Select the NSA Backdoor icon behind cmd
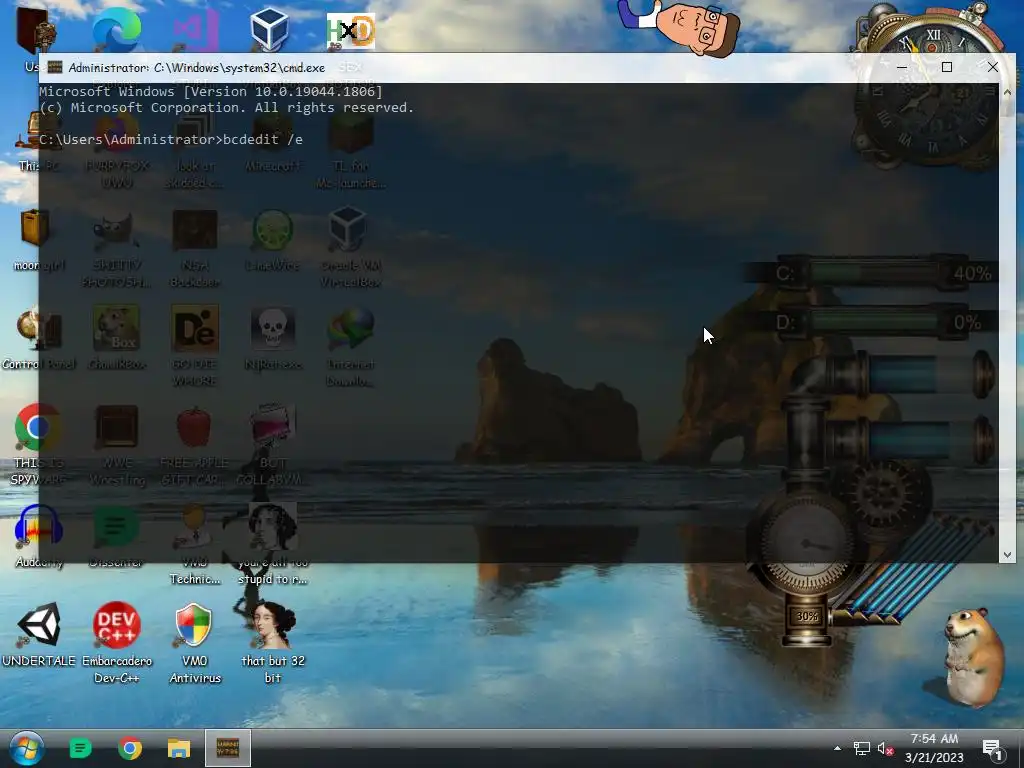Viewport: 1024px width, 768px height. (195, 248)
